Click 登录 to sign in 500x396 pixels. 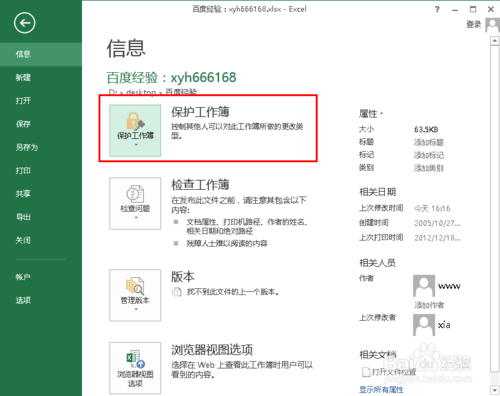(x=473, y=24)
